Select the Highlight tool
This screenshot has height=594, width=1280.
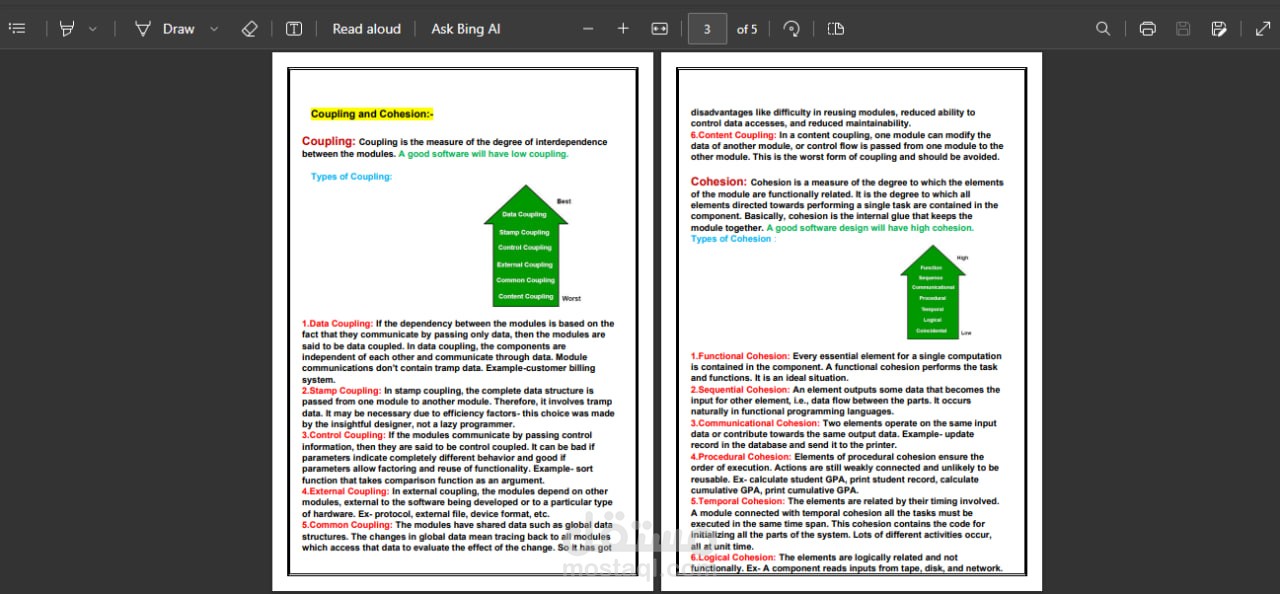click(x=67, y=29)
